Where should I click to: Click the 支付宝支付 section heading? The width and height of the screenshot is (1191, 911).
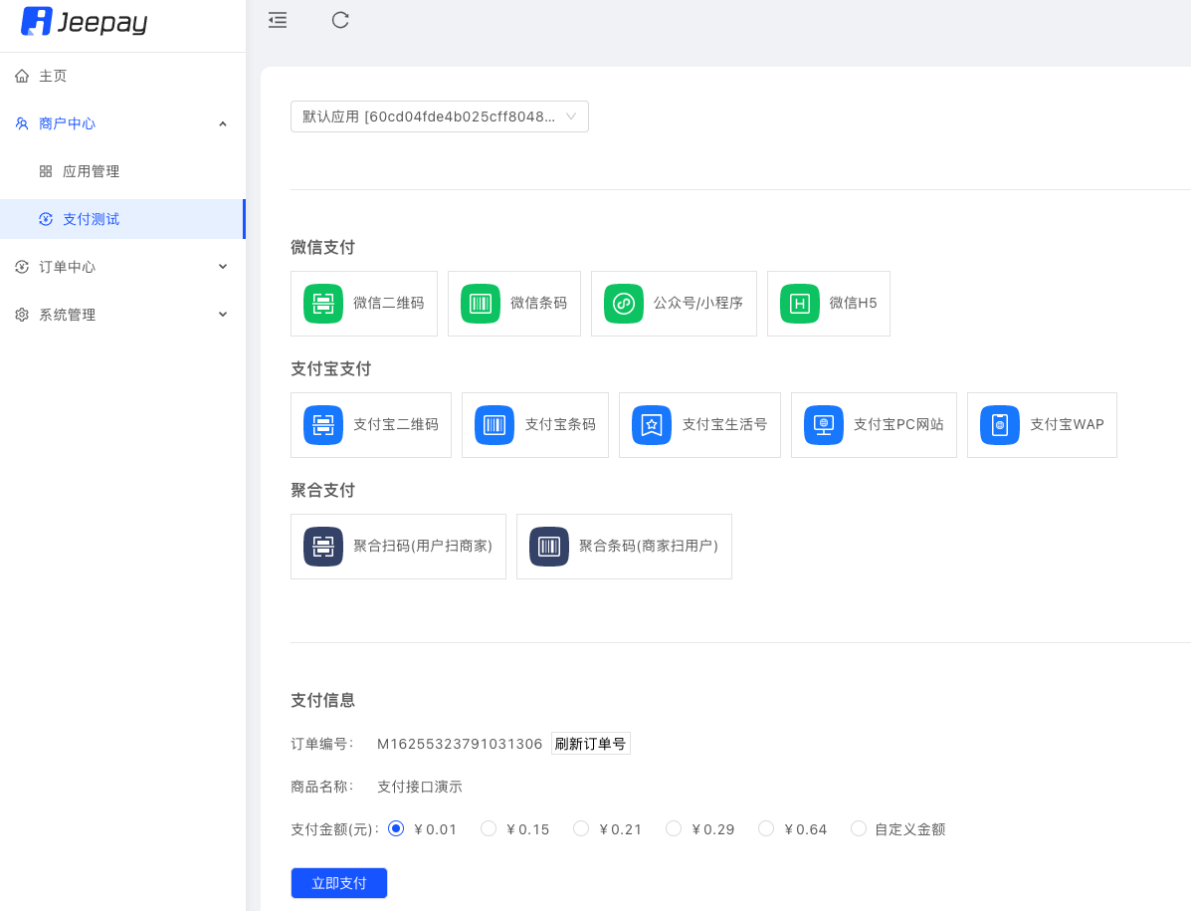coord(330,369)
